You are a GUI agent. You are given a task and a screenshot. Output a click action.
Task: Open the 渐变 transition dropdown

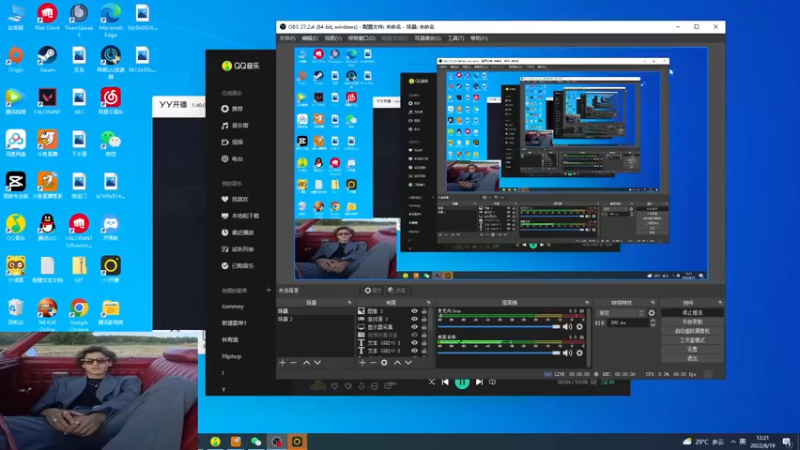[620, 313]
